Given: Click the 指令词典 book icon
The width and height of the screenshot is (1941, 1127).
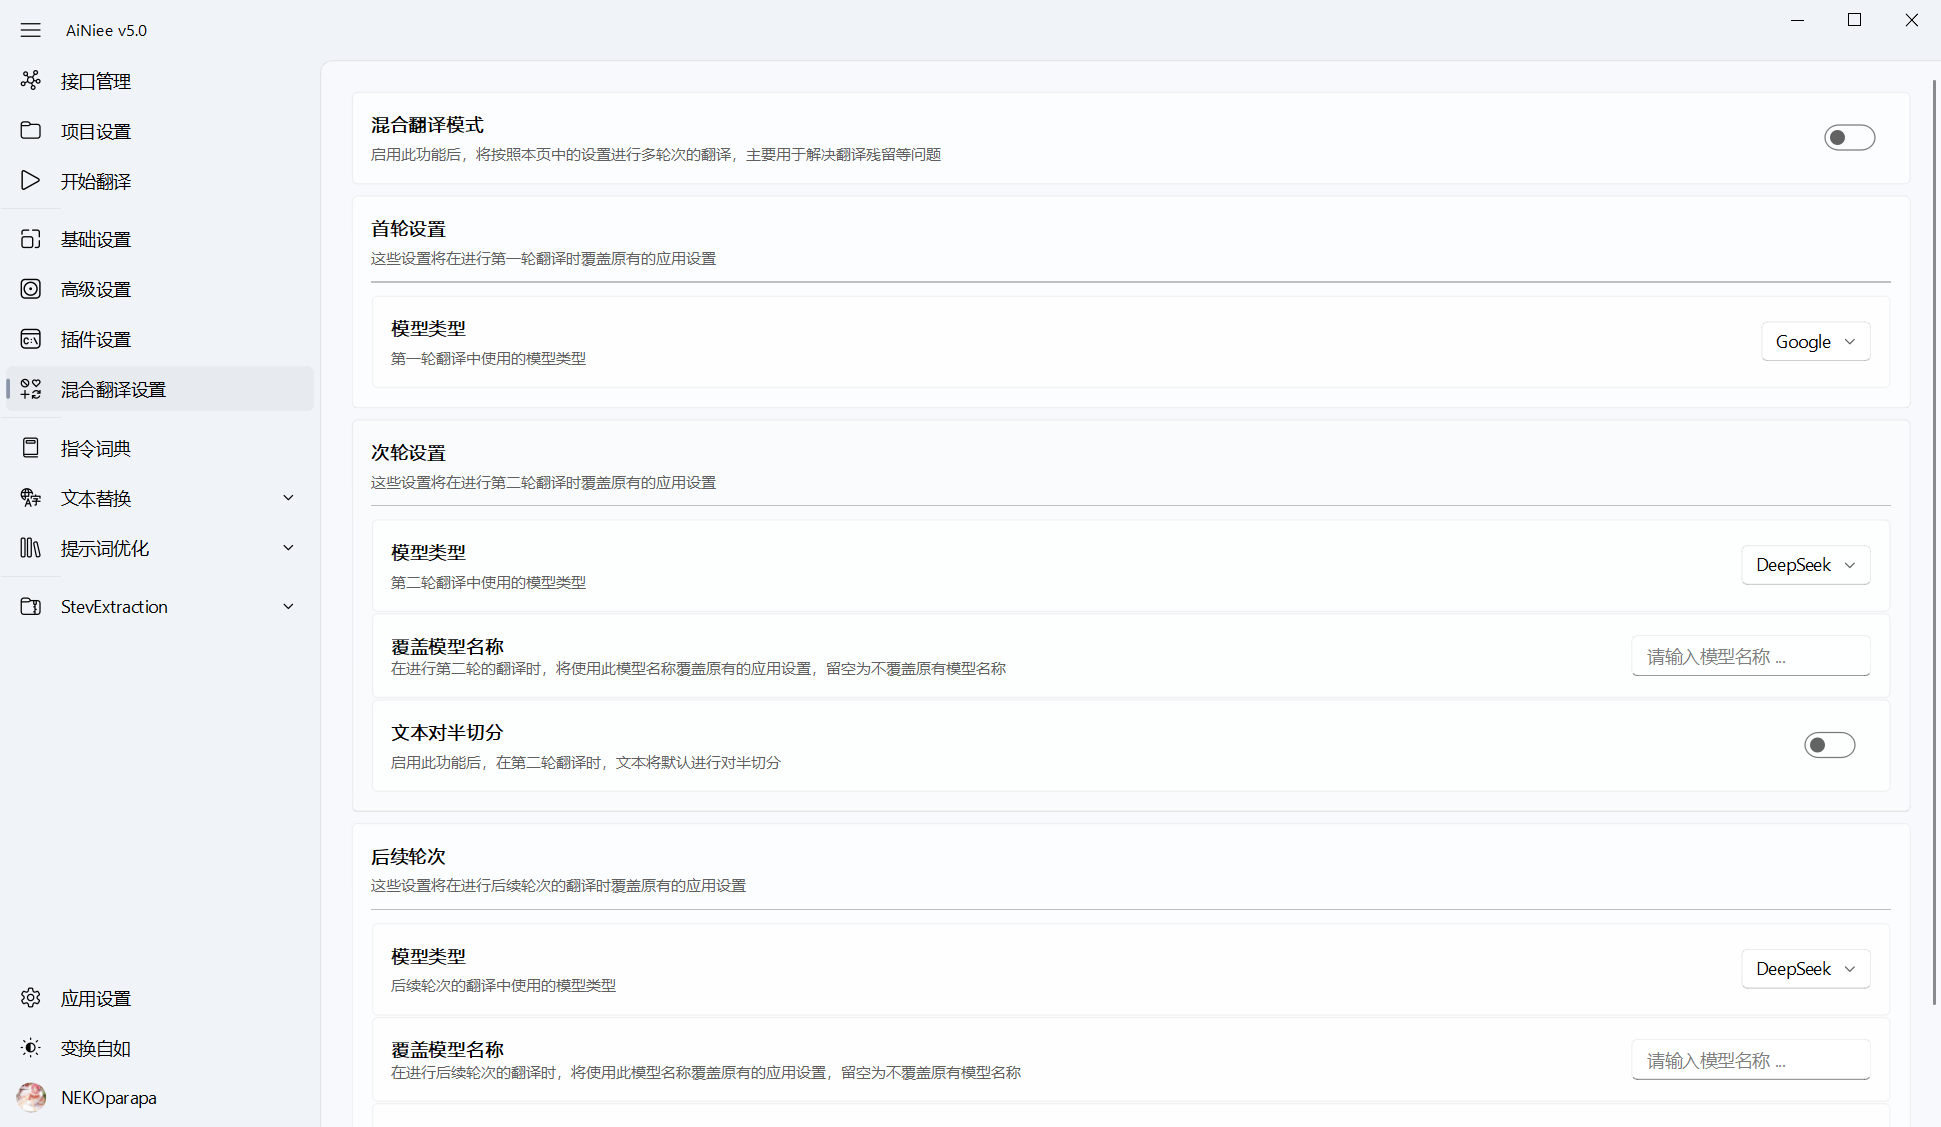Looking at the screenshot, I should pos(31,448).
